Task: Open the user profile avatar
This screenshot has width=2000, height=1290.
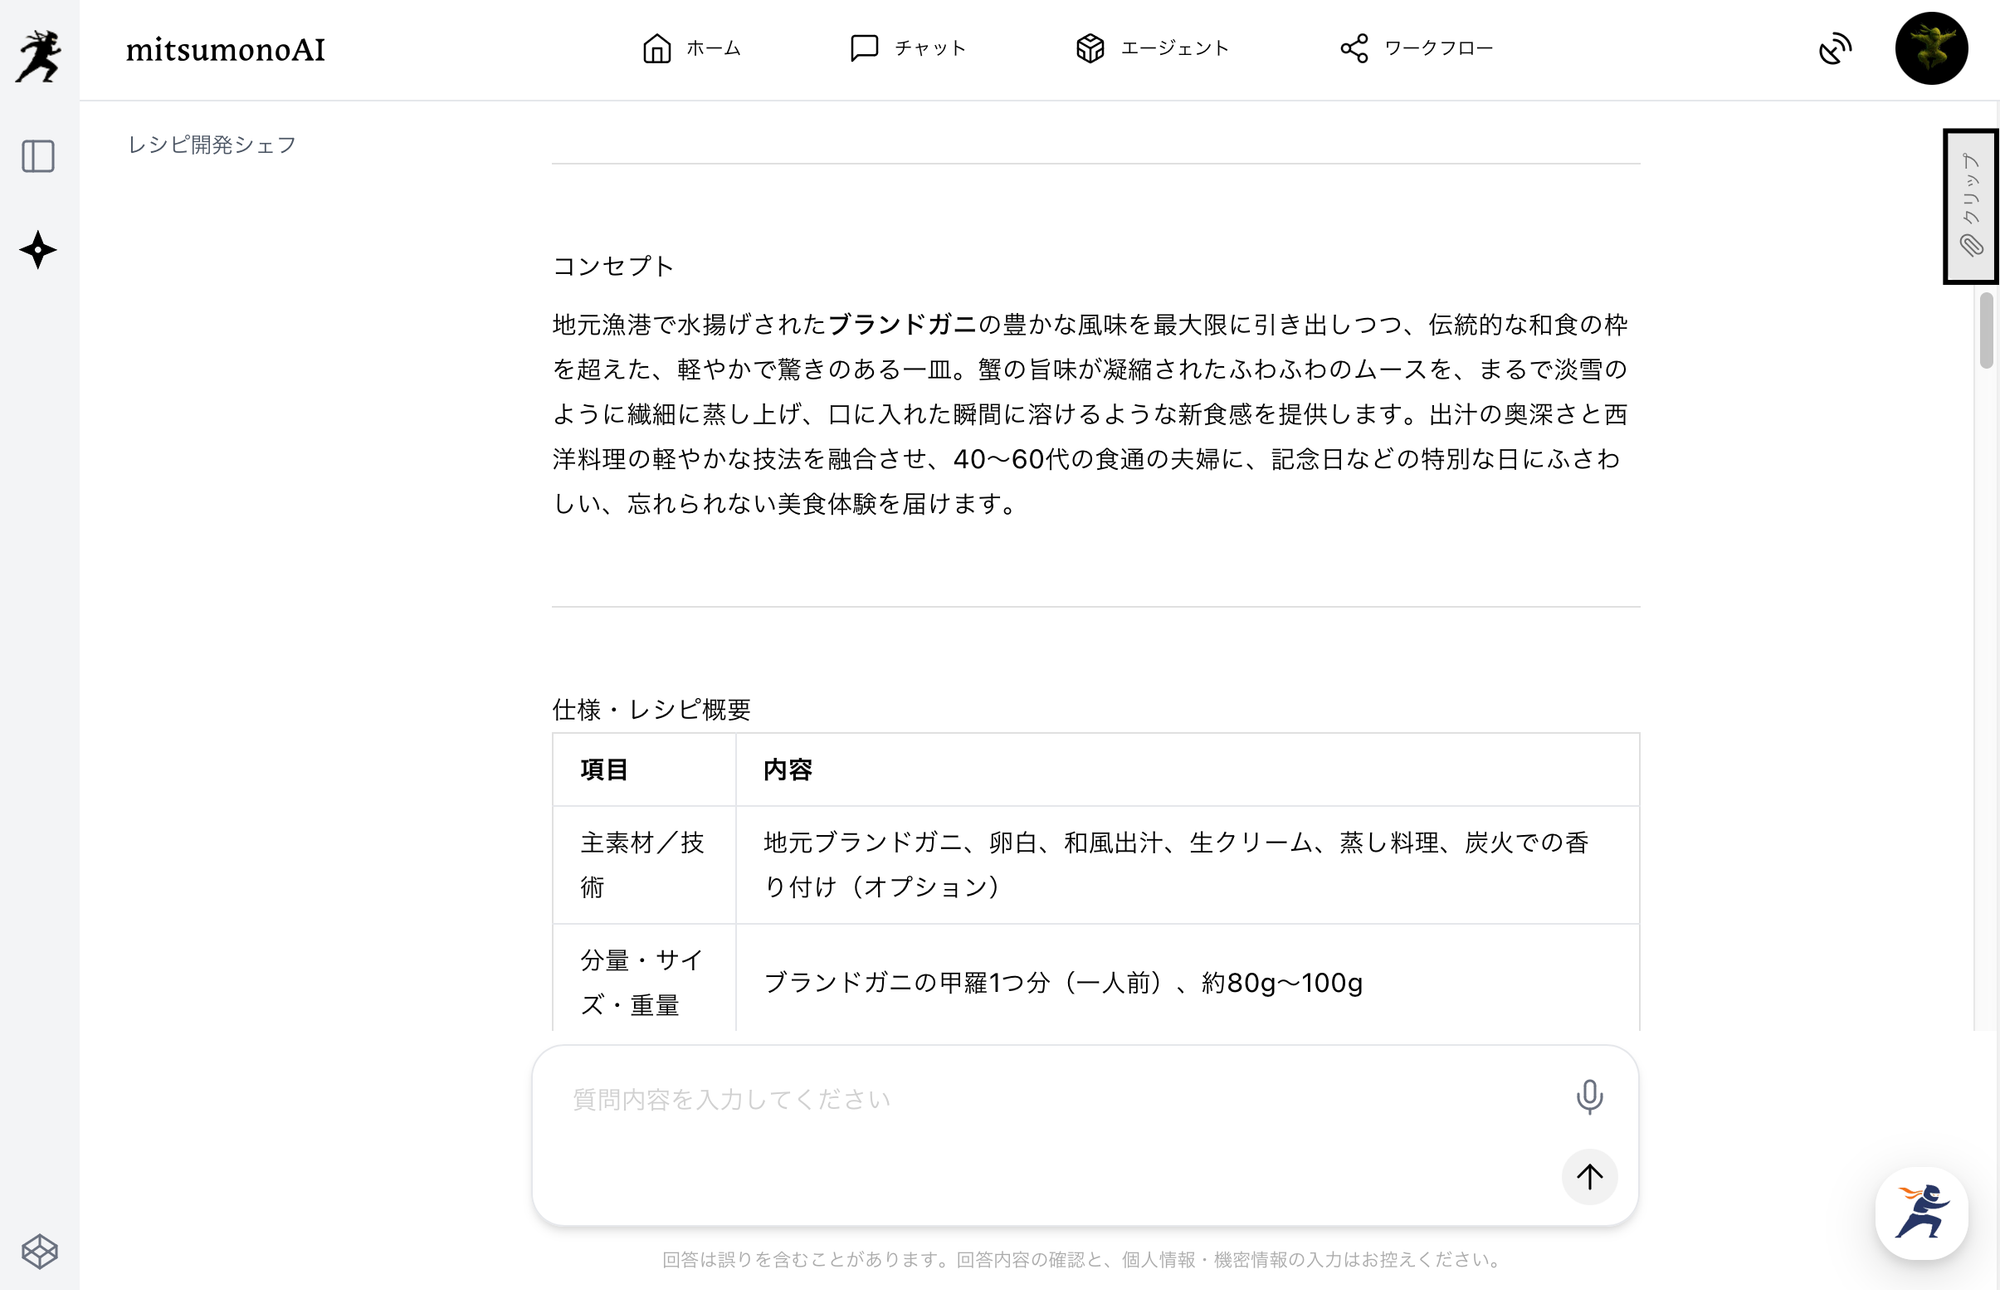Action: tap(1931, 48)
